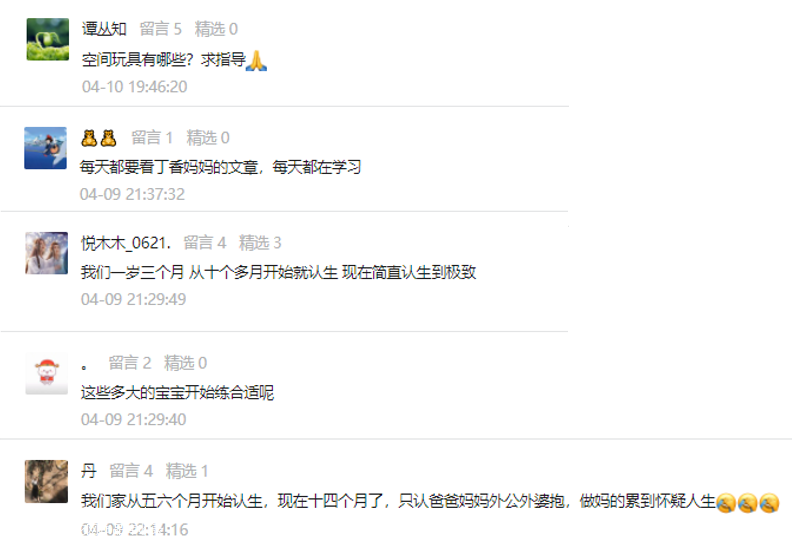Click the username 悦木木_0621.
This screenshot has height=557, width=792.
click(x=126, y=243)
